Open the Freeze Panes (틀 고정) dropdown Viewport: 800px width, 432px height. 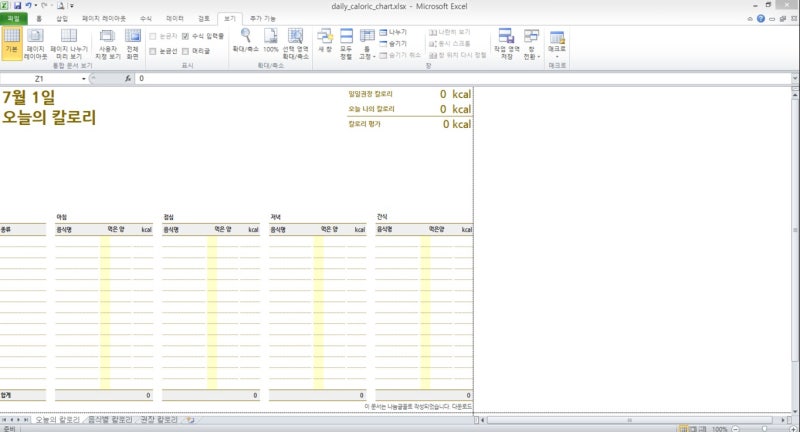(x=367, y=44)
